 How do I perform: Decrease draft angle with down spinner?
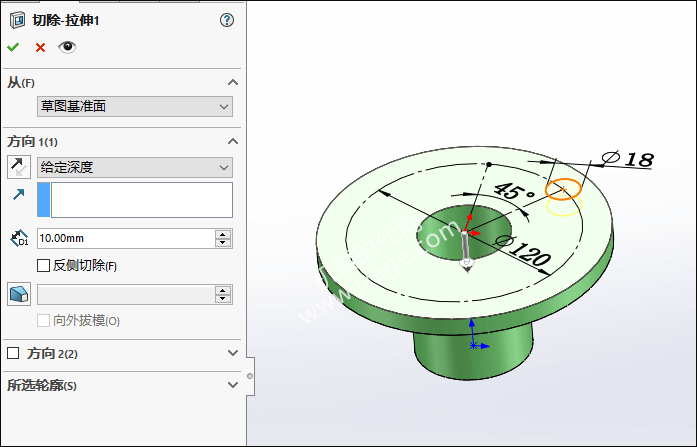[x=223, y=299]
